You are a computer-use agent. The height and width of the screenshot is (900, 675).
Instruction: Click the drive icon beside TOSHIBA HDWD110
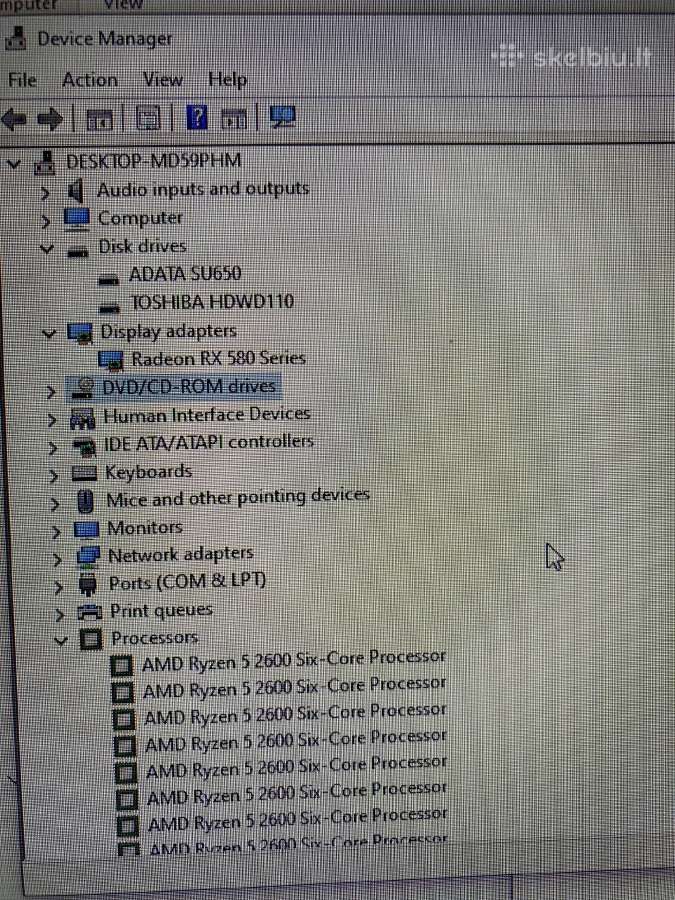point(109,308)
